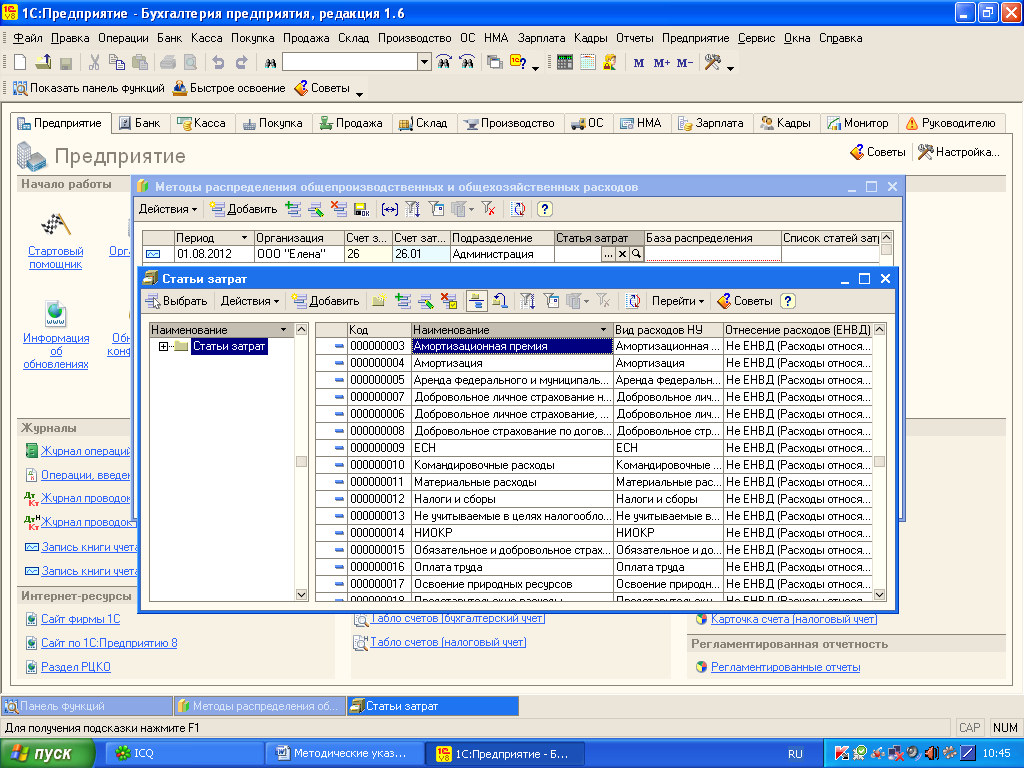Open the Перейти dropdown in Статьи затрат
Viewport: 1024px width, 768px height.
(x=678, y=301)
